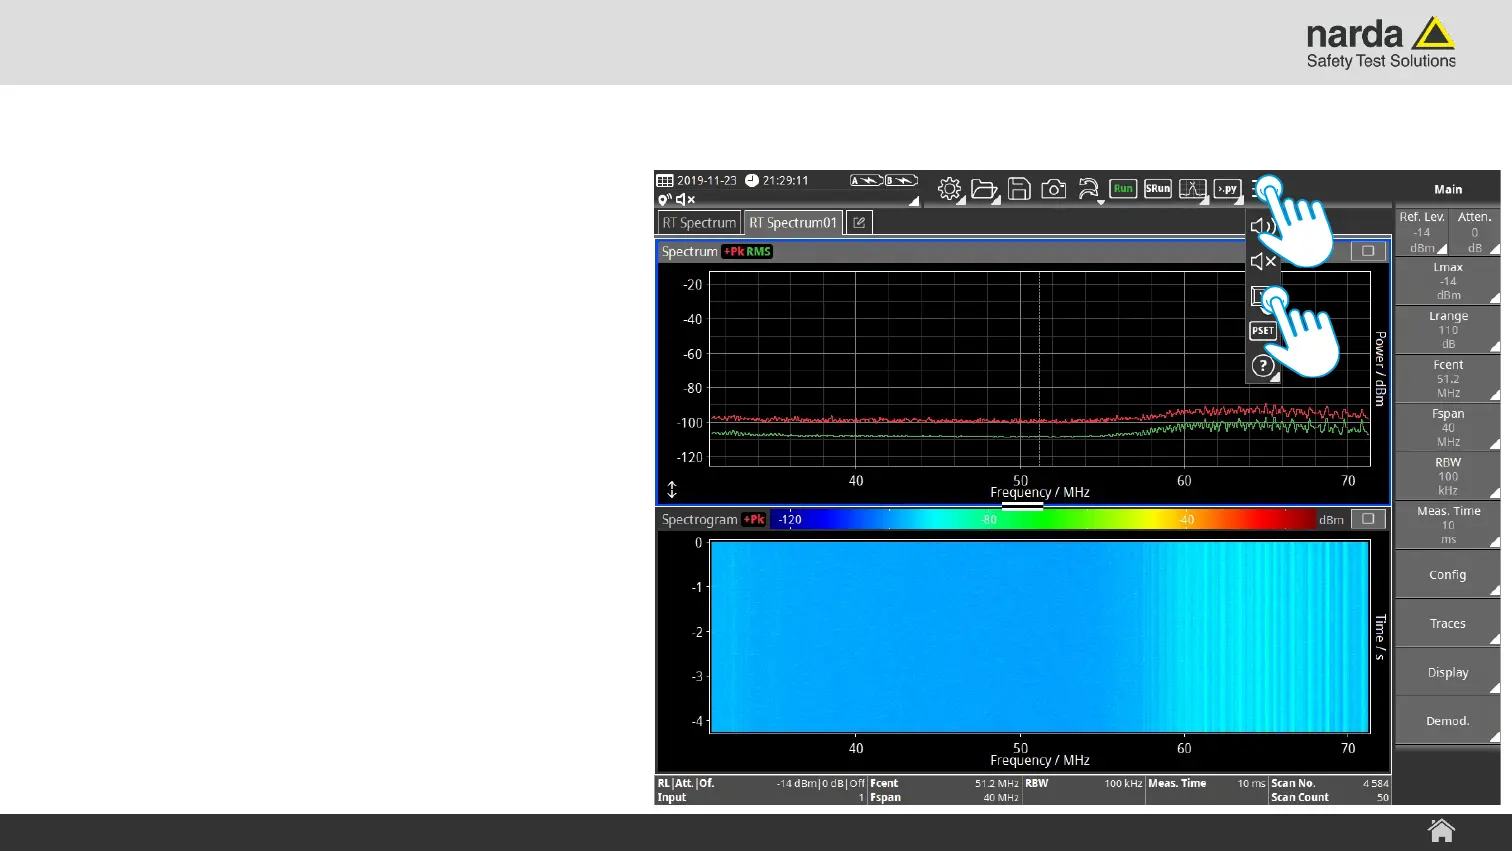Viewport: 1512px width, 851px height.
Task: Select the RT Spectrum01 tab
Action: [x=793, y=223]
